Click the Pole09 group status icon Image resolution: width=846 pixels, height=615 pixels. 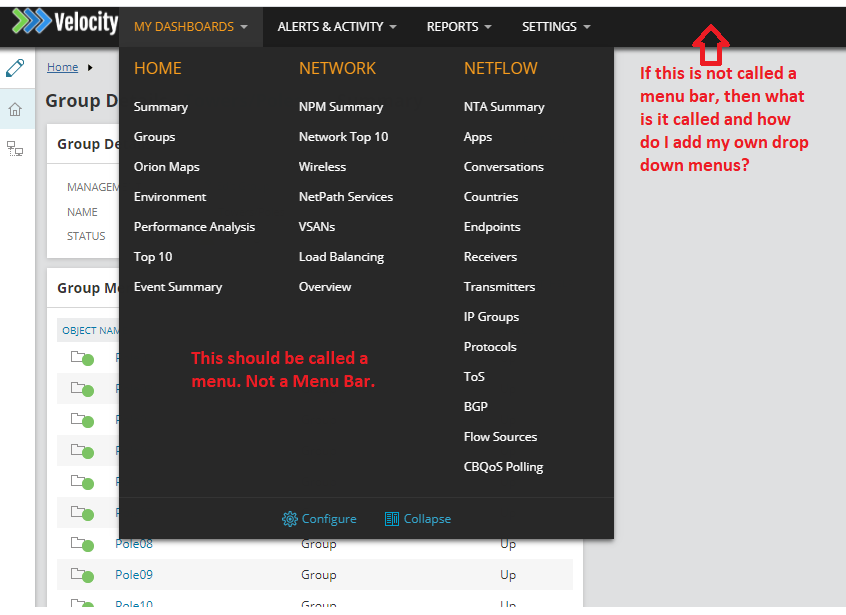83,575
